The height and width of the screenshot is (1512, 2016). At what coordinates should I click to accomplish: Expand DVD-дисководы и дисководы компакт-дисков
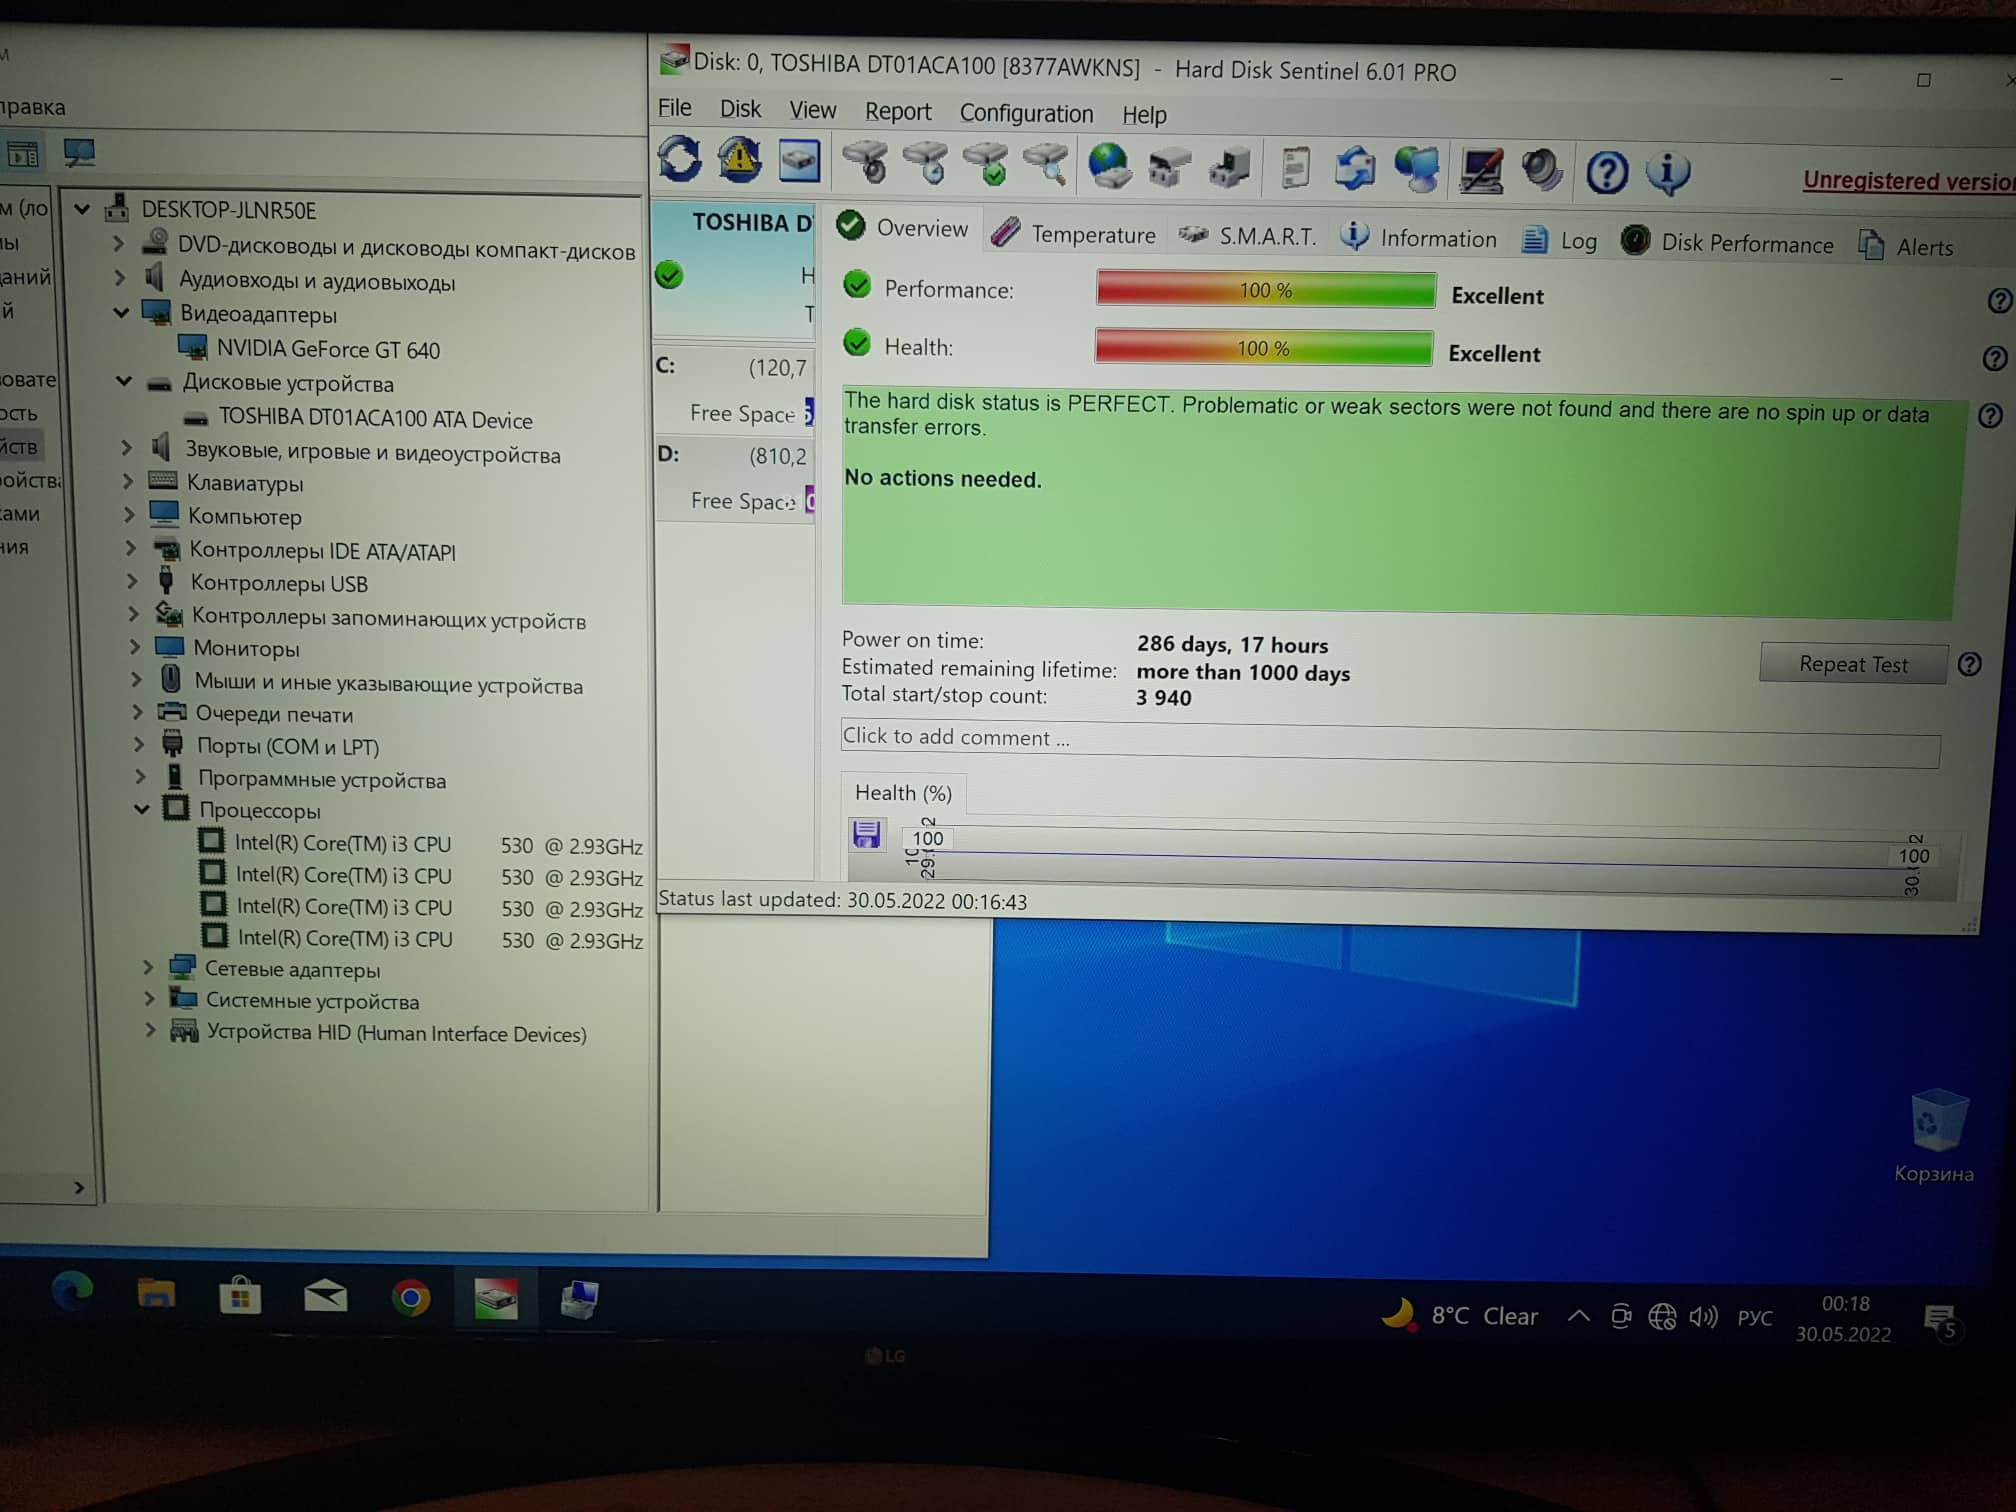pyautogui.click(x=117, y=243)
